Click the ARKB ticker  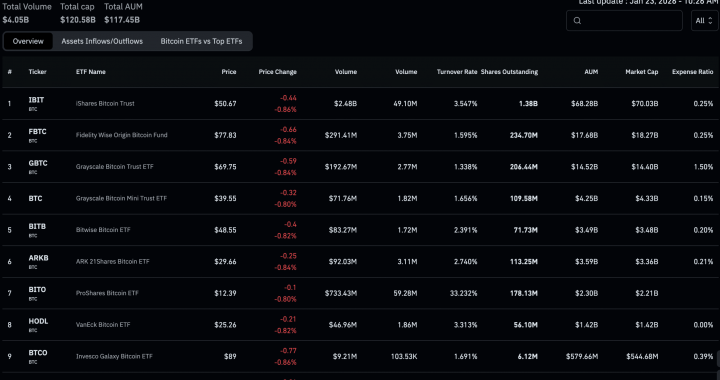click(38, 258)
